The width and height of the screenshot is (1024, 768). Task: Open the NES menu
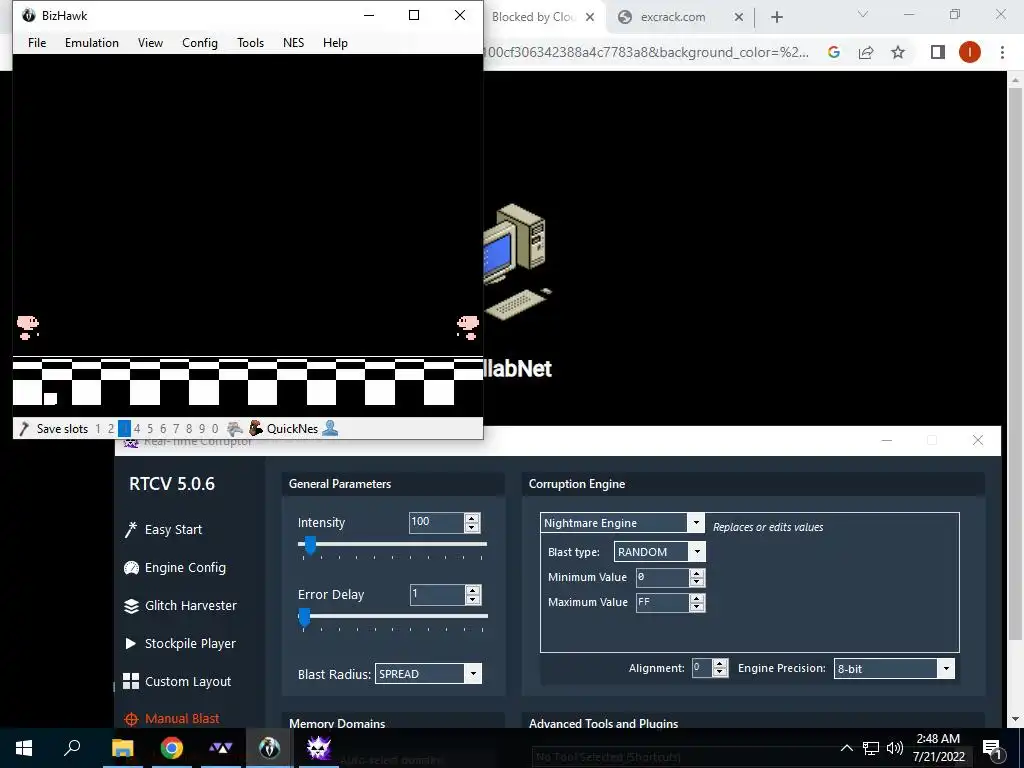(293, 42)
